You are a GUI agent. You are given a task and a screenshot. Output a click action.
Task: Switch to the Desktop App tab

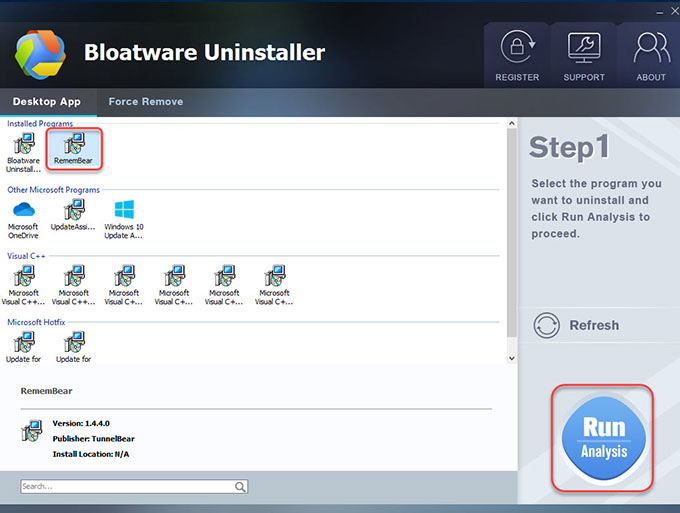(x=47, y=102)
